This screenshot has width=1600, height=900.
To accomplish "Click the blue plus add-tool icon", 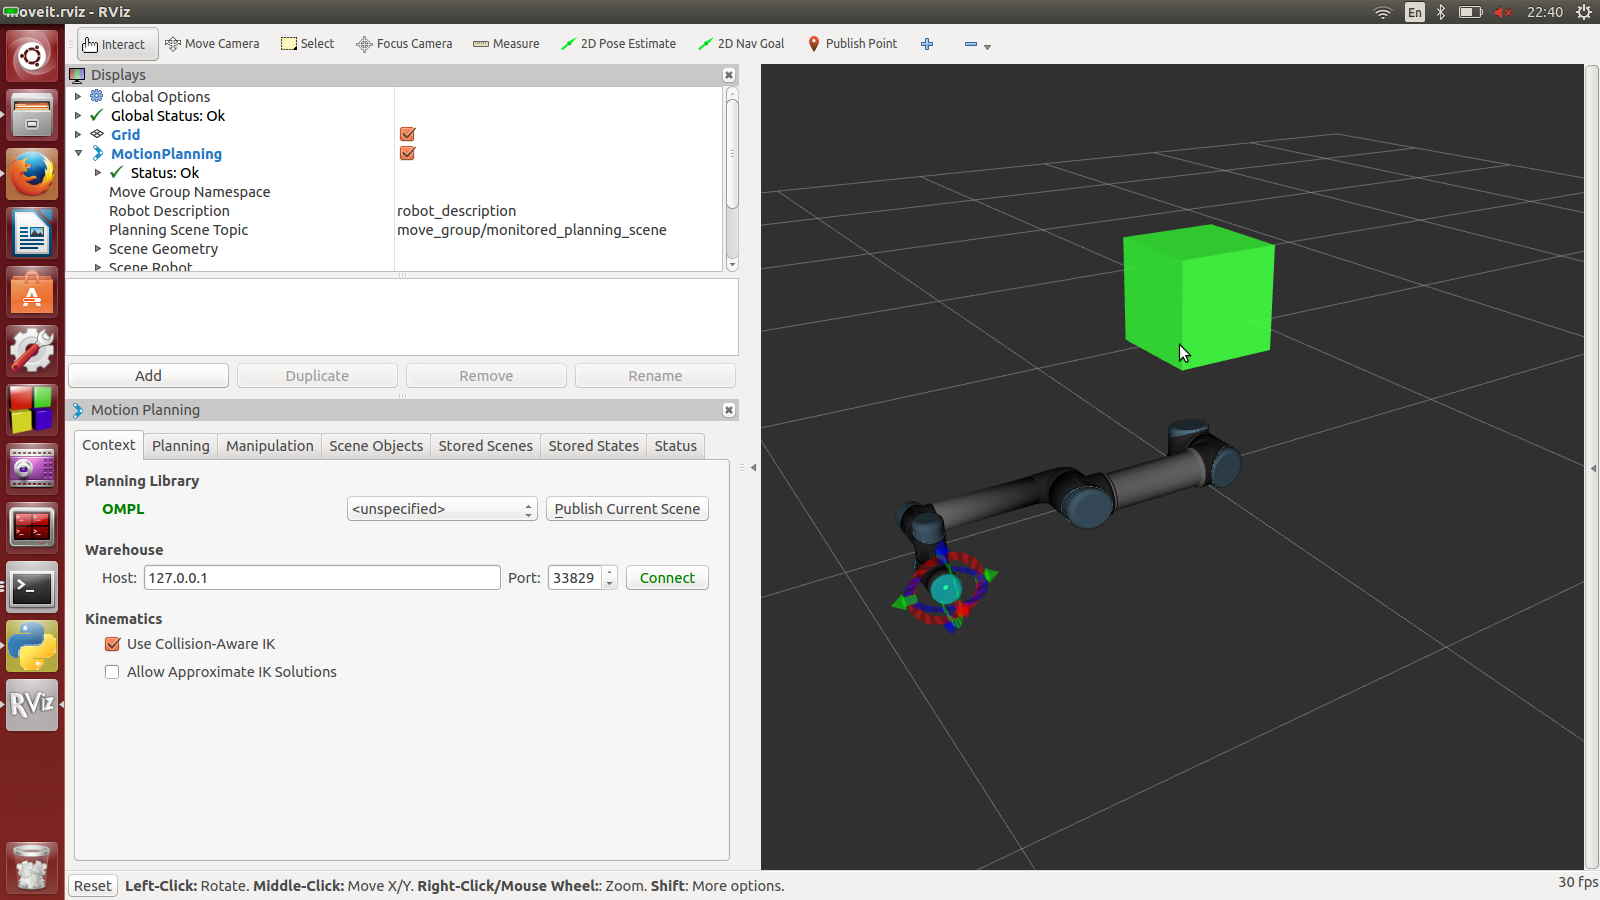I will [927, 44].
